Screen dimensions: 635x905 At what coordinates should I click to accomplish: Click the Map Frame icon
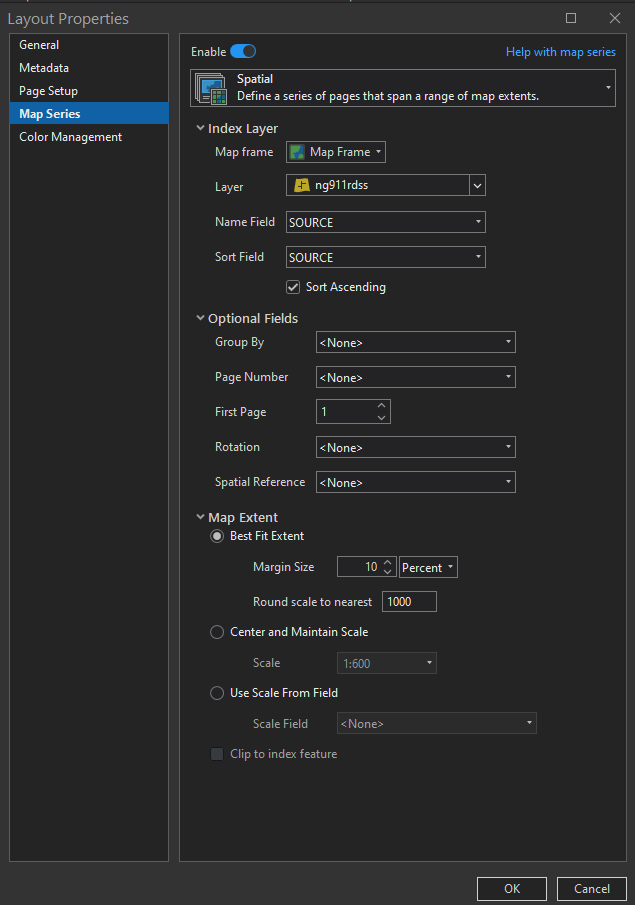(298, 152)
